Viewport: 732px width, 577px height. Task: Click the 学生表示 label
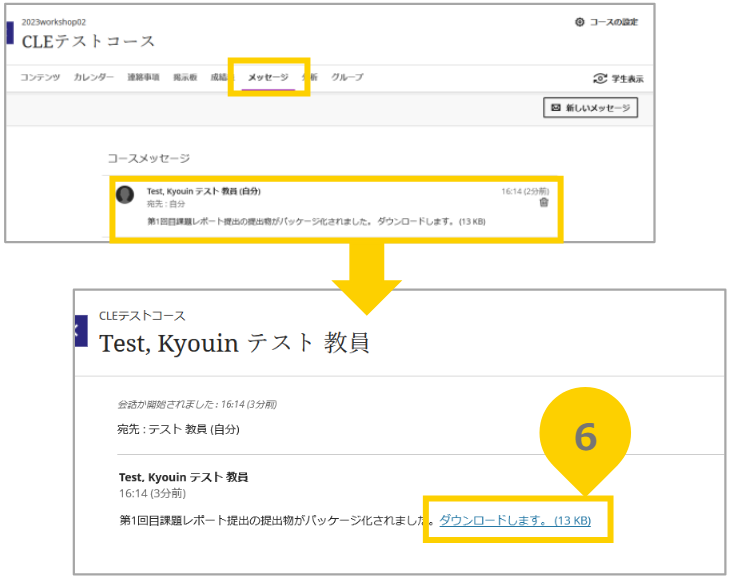(x=627, y=79)
